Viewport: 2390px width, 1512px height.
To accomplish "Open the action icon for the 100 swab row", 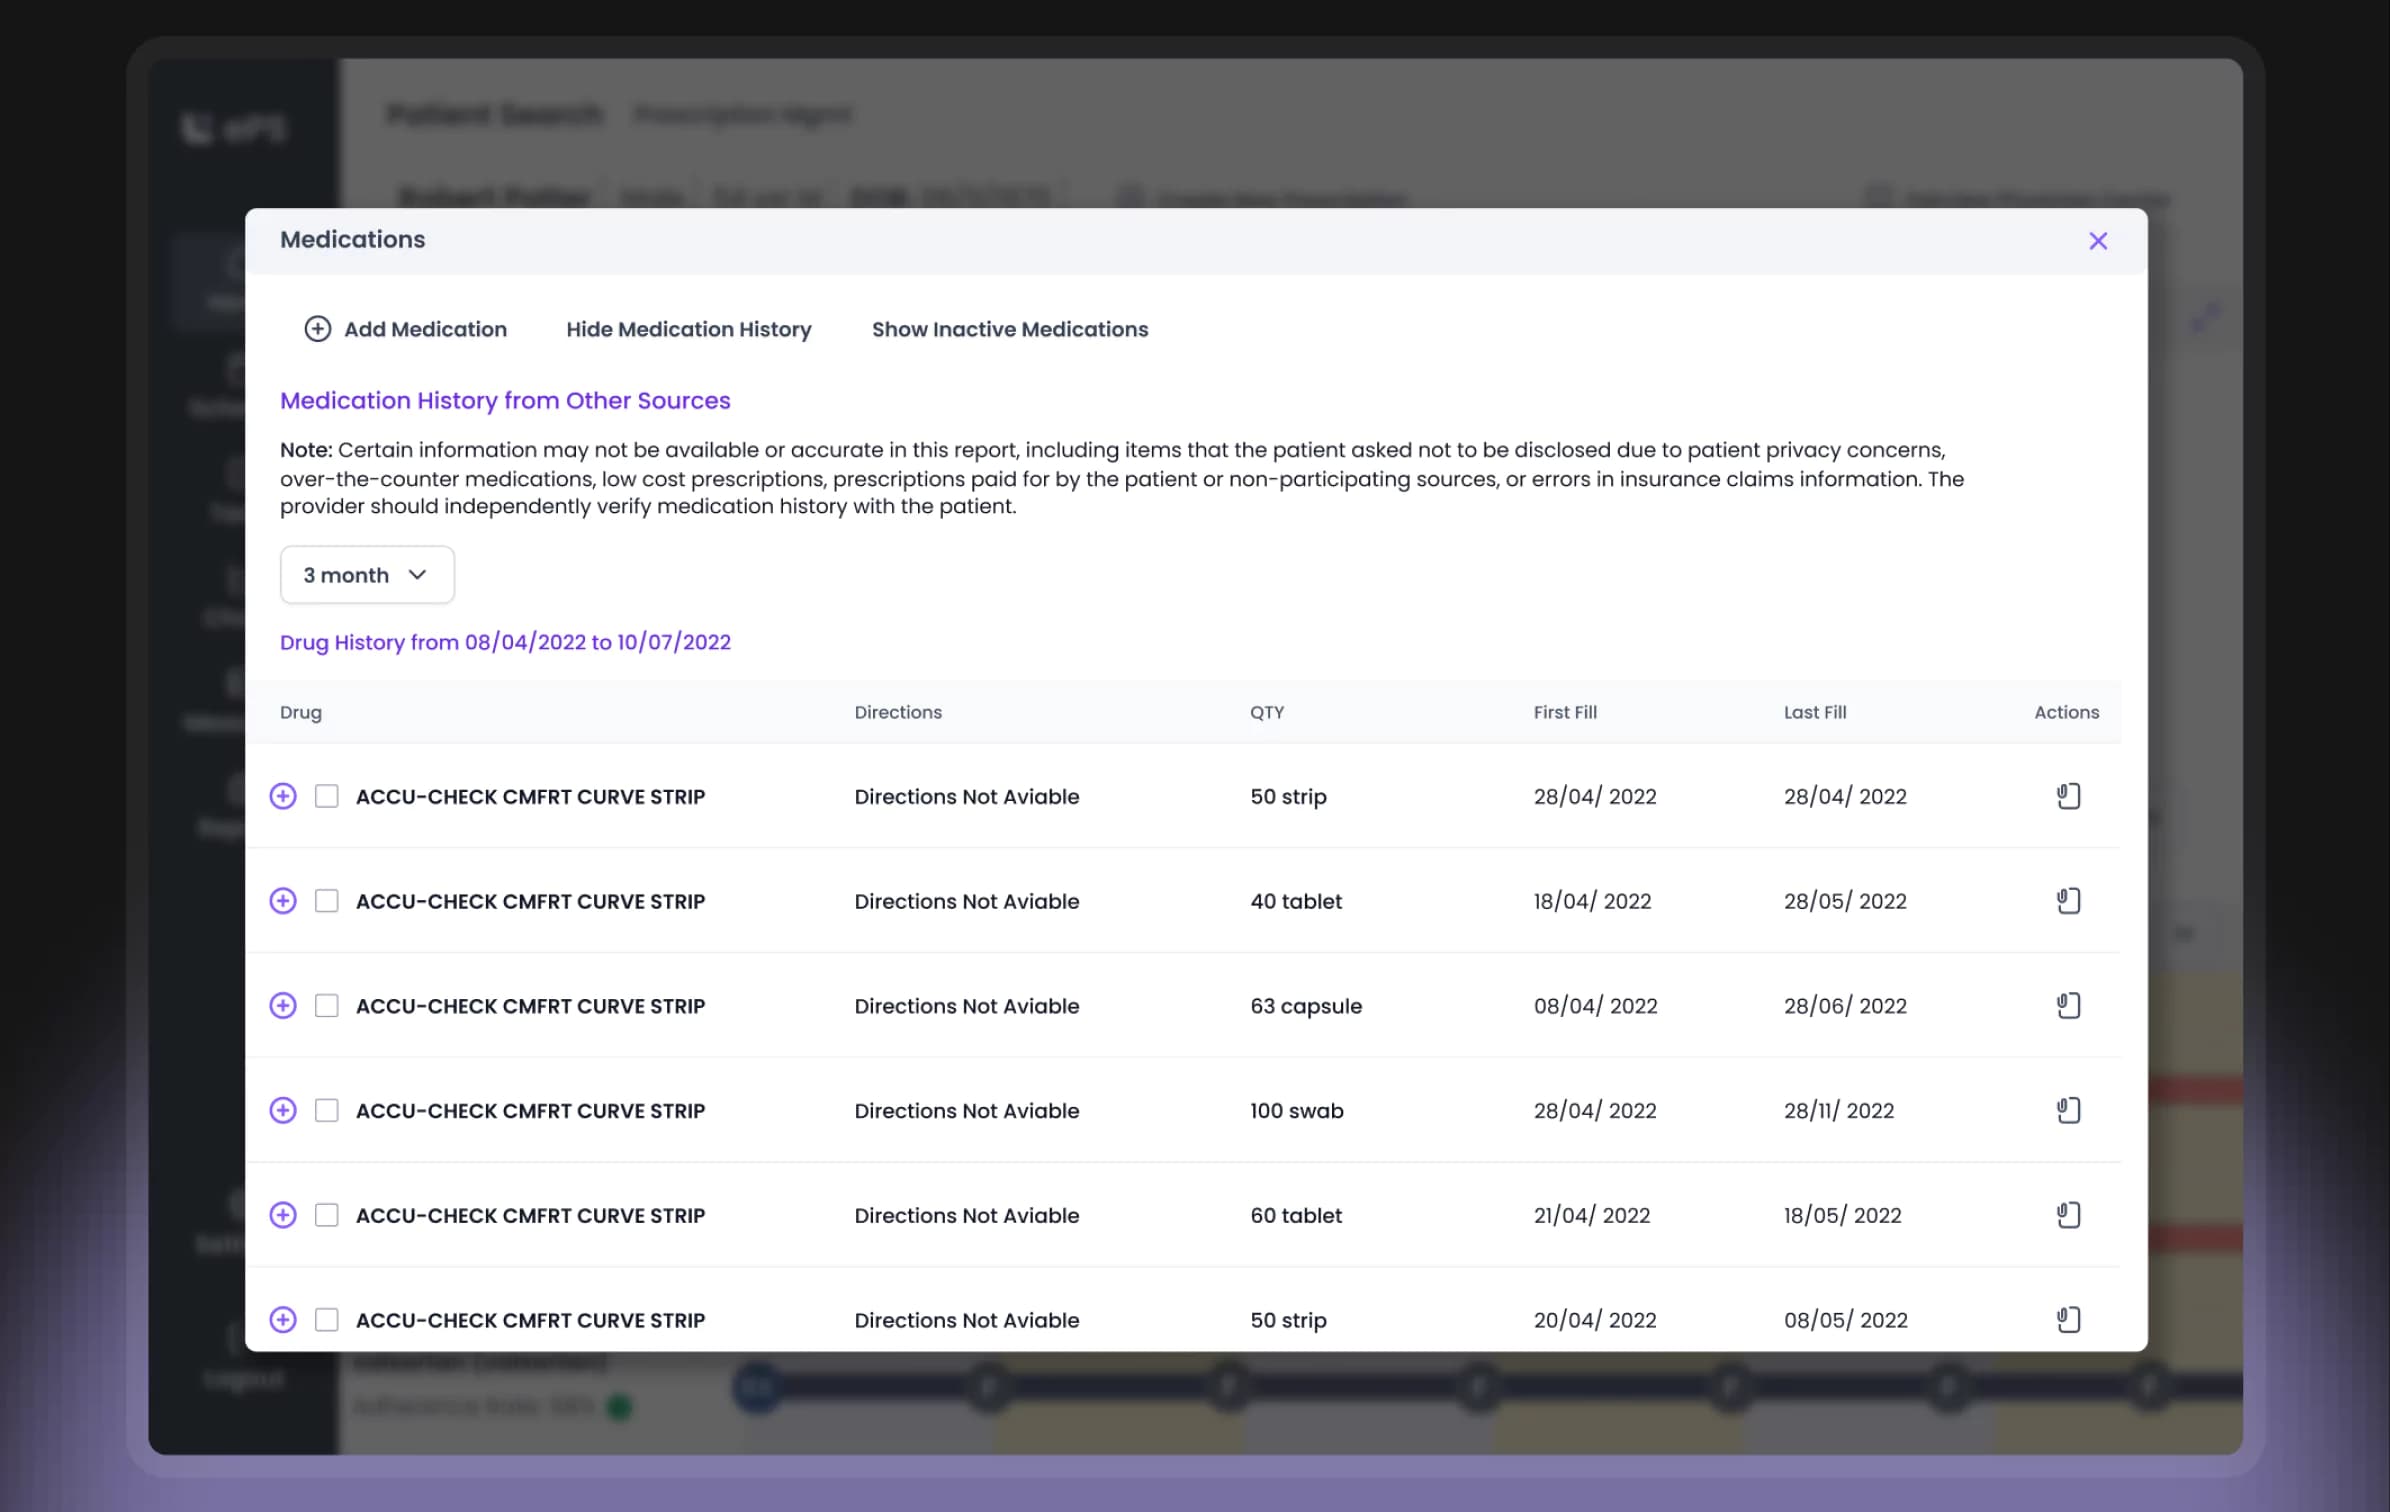I will coord(2068,1110).
